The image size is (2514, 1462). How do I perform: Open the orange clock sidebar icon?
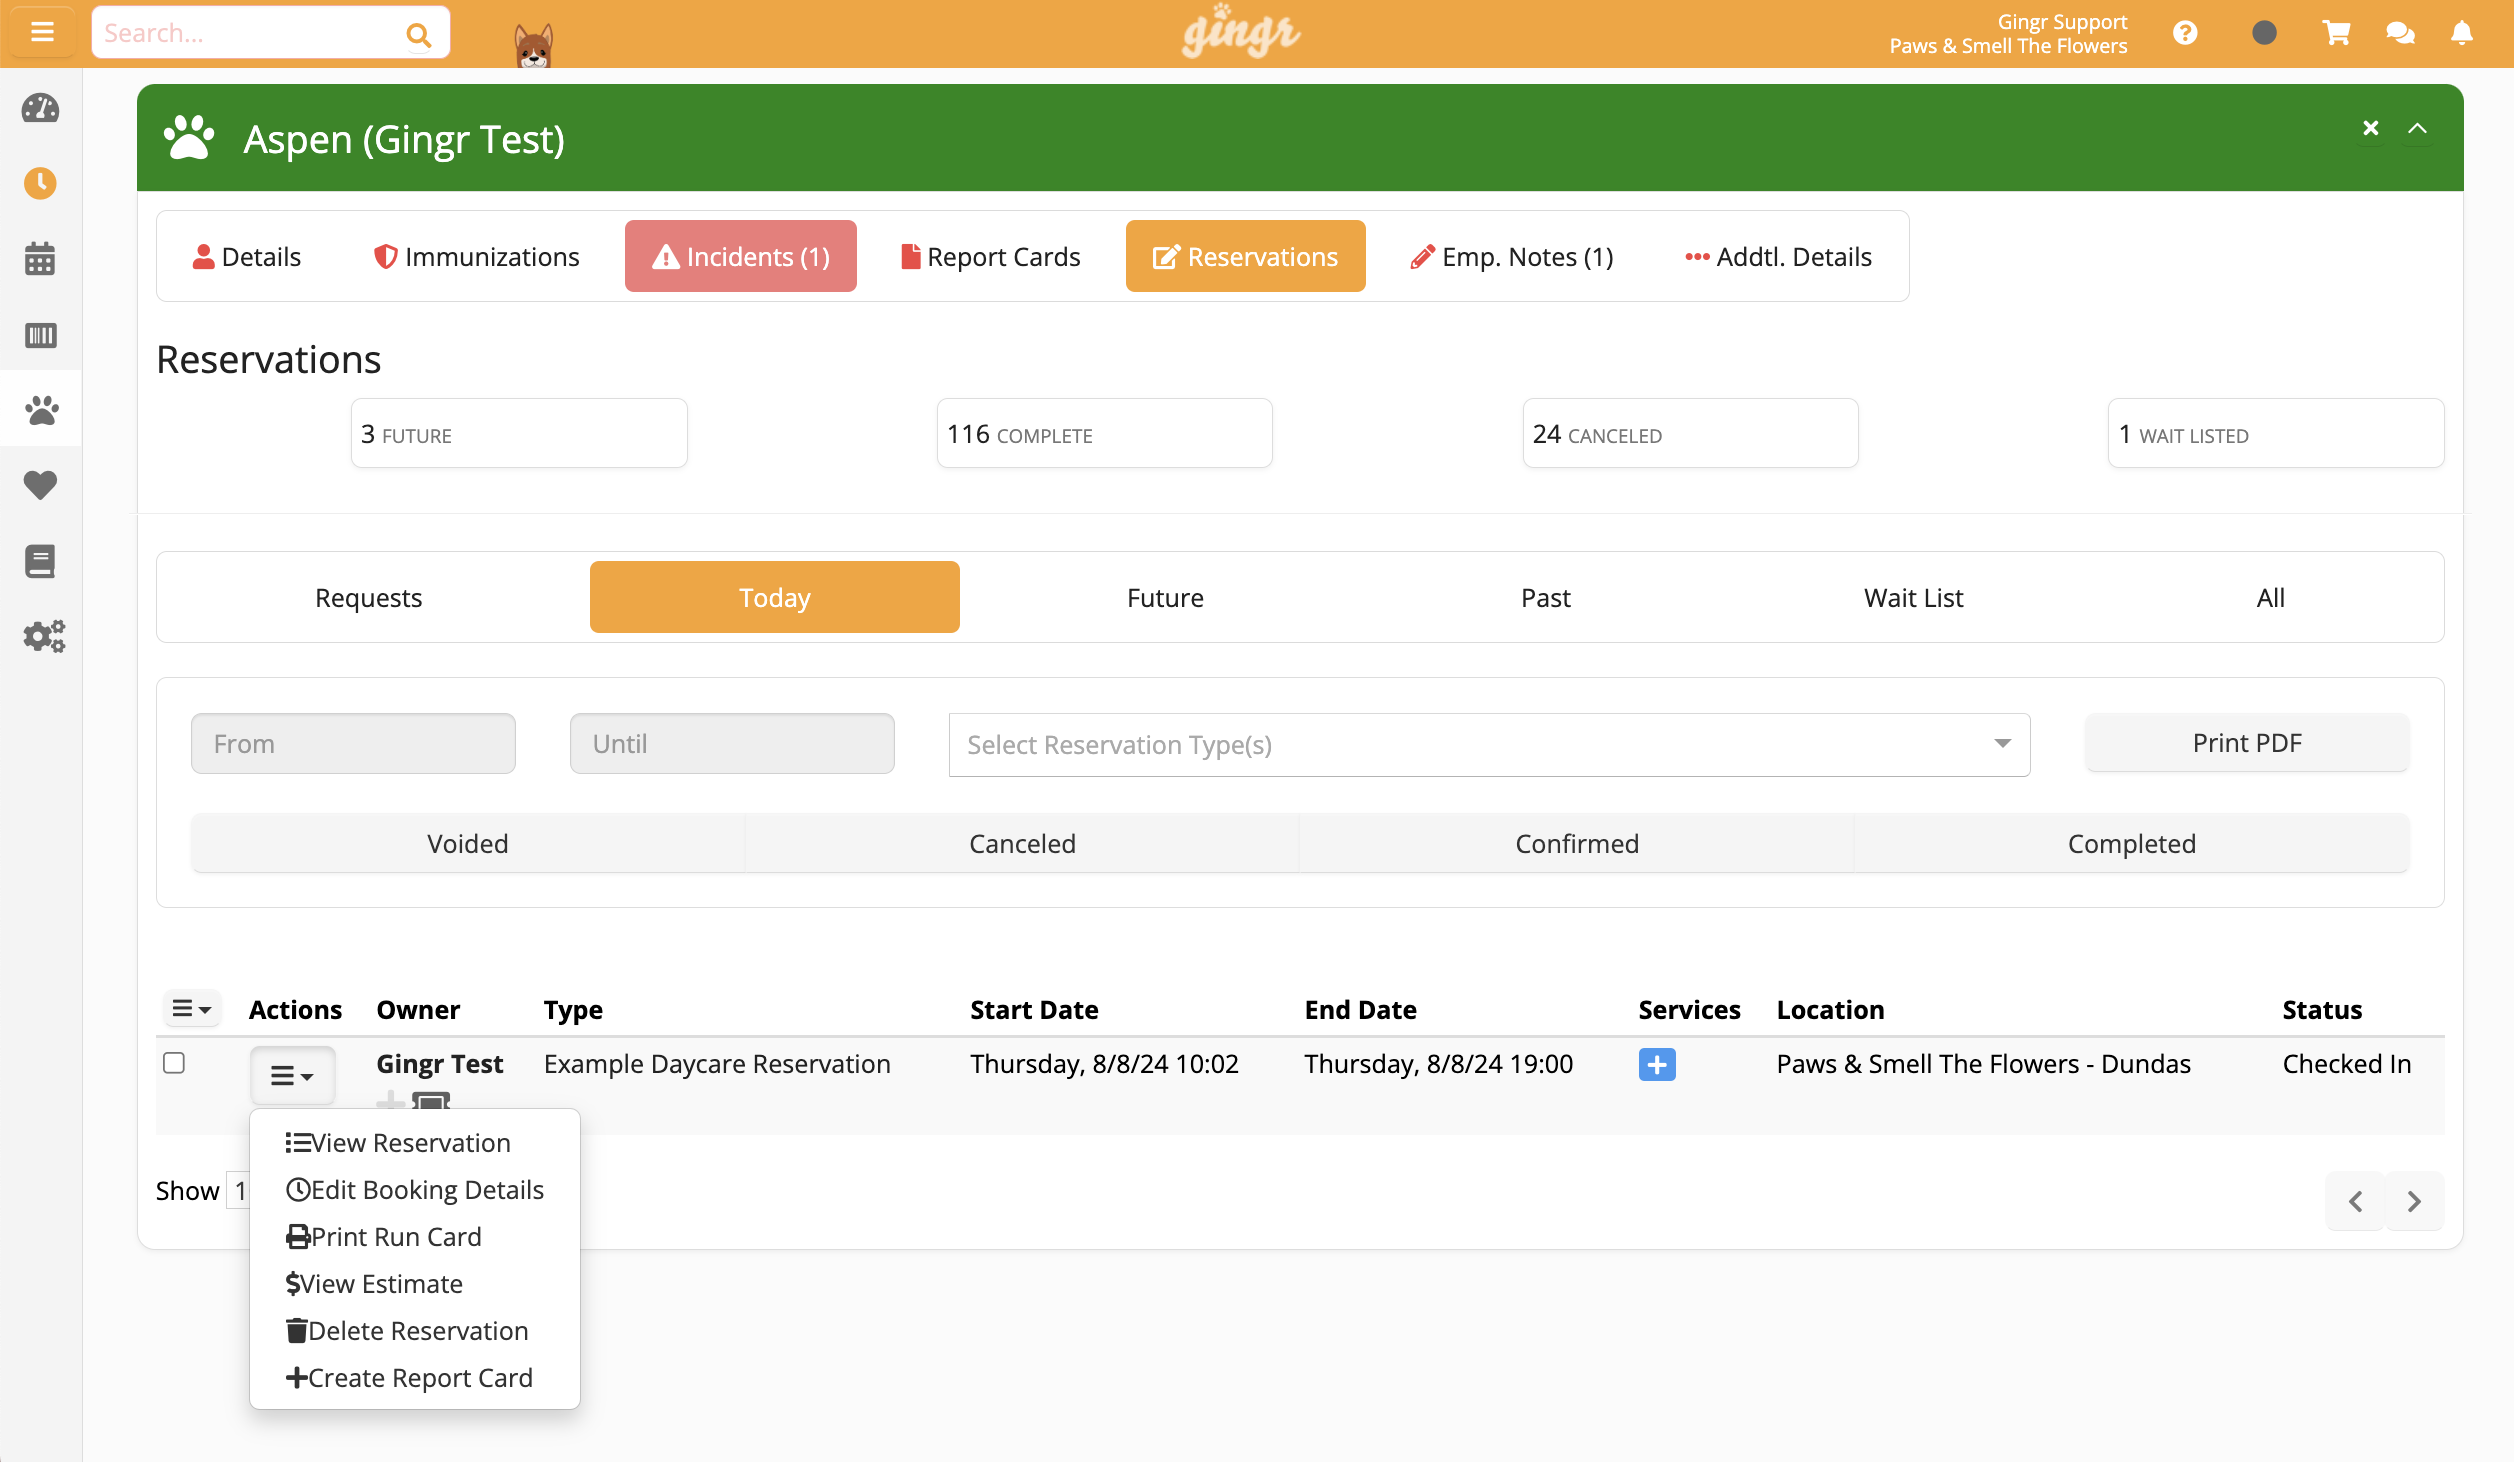(40, 183)
